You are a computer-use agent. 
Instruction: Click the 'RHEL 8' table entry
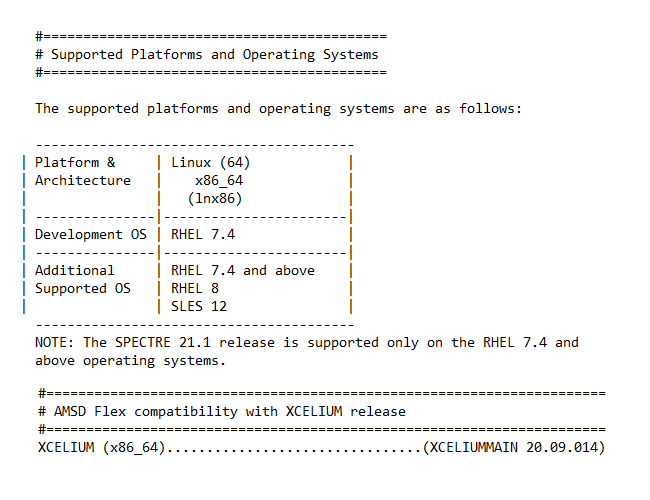click(195, 288)
